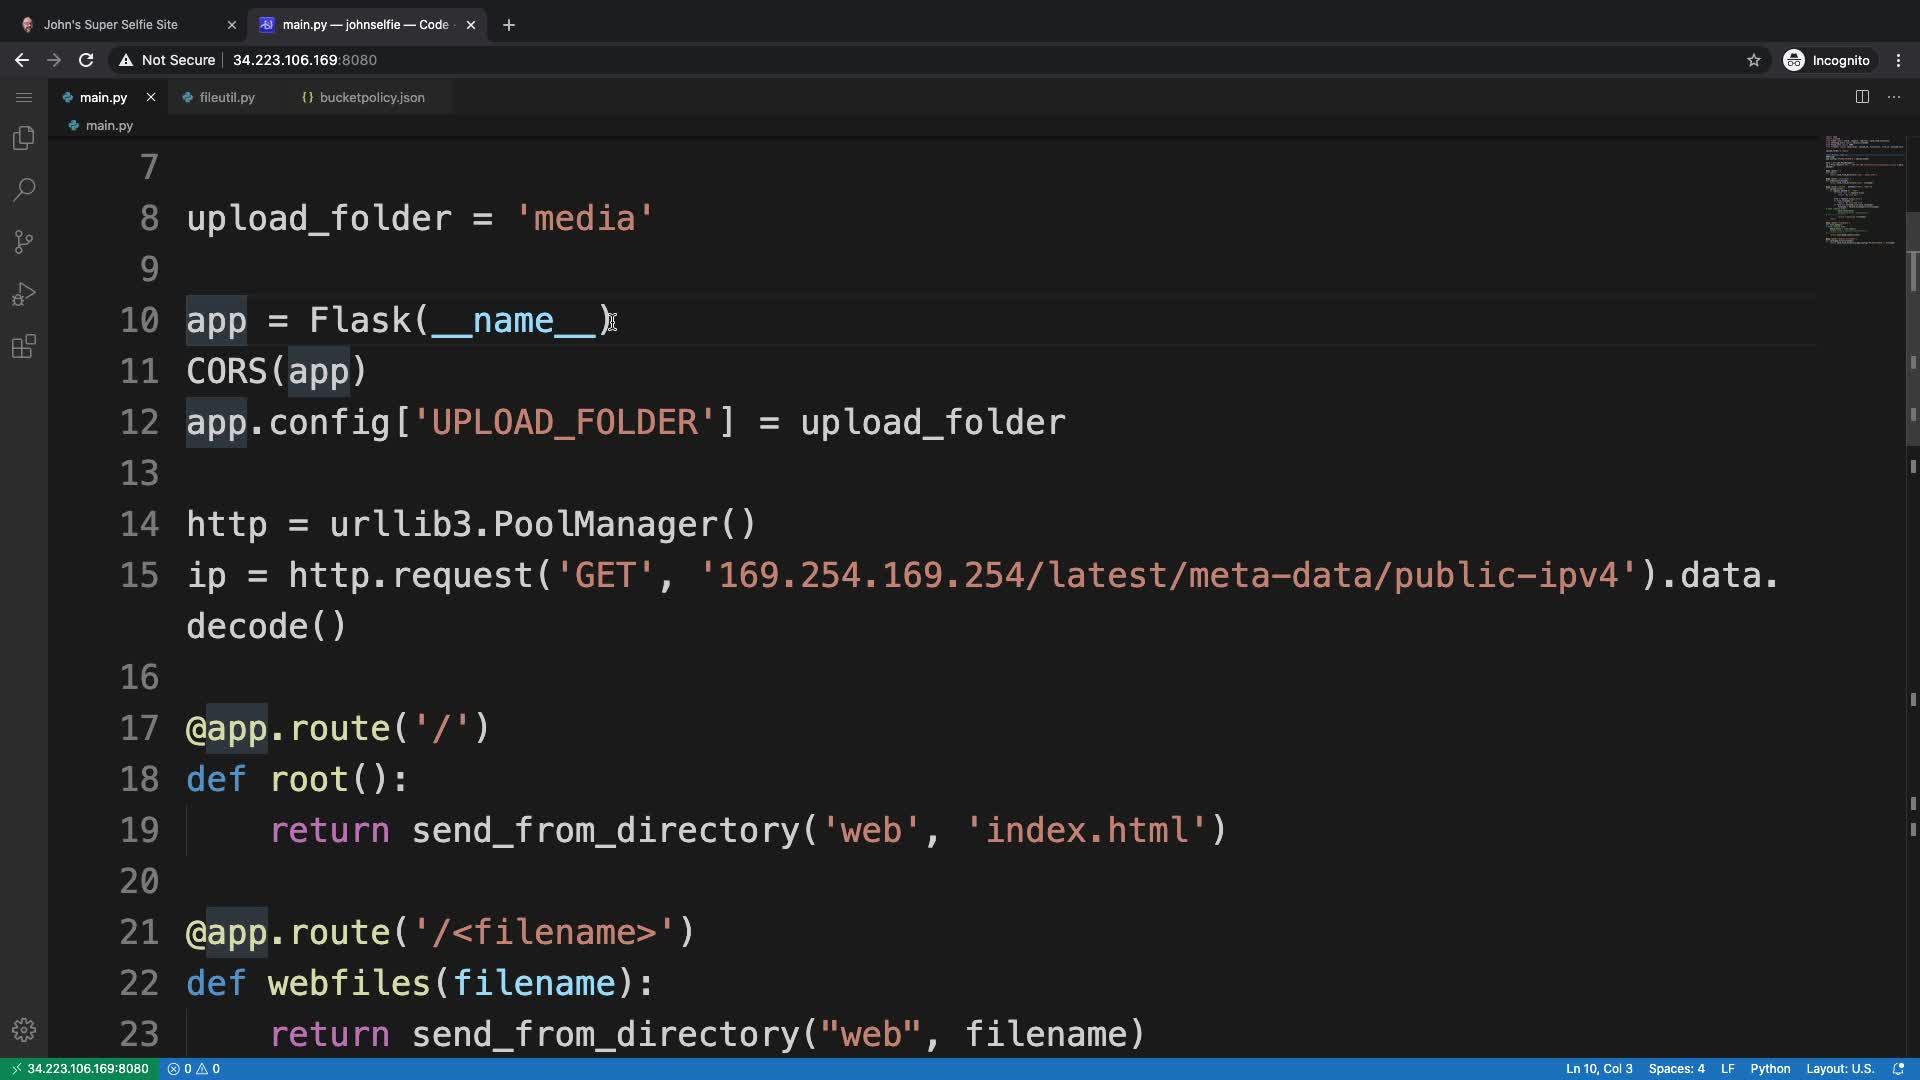Open the Extensions view
The width and height of the screenshot is (1920, 1080).
click(x=24, y=347)
